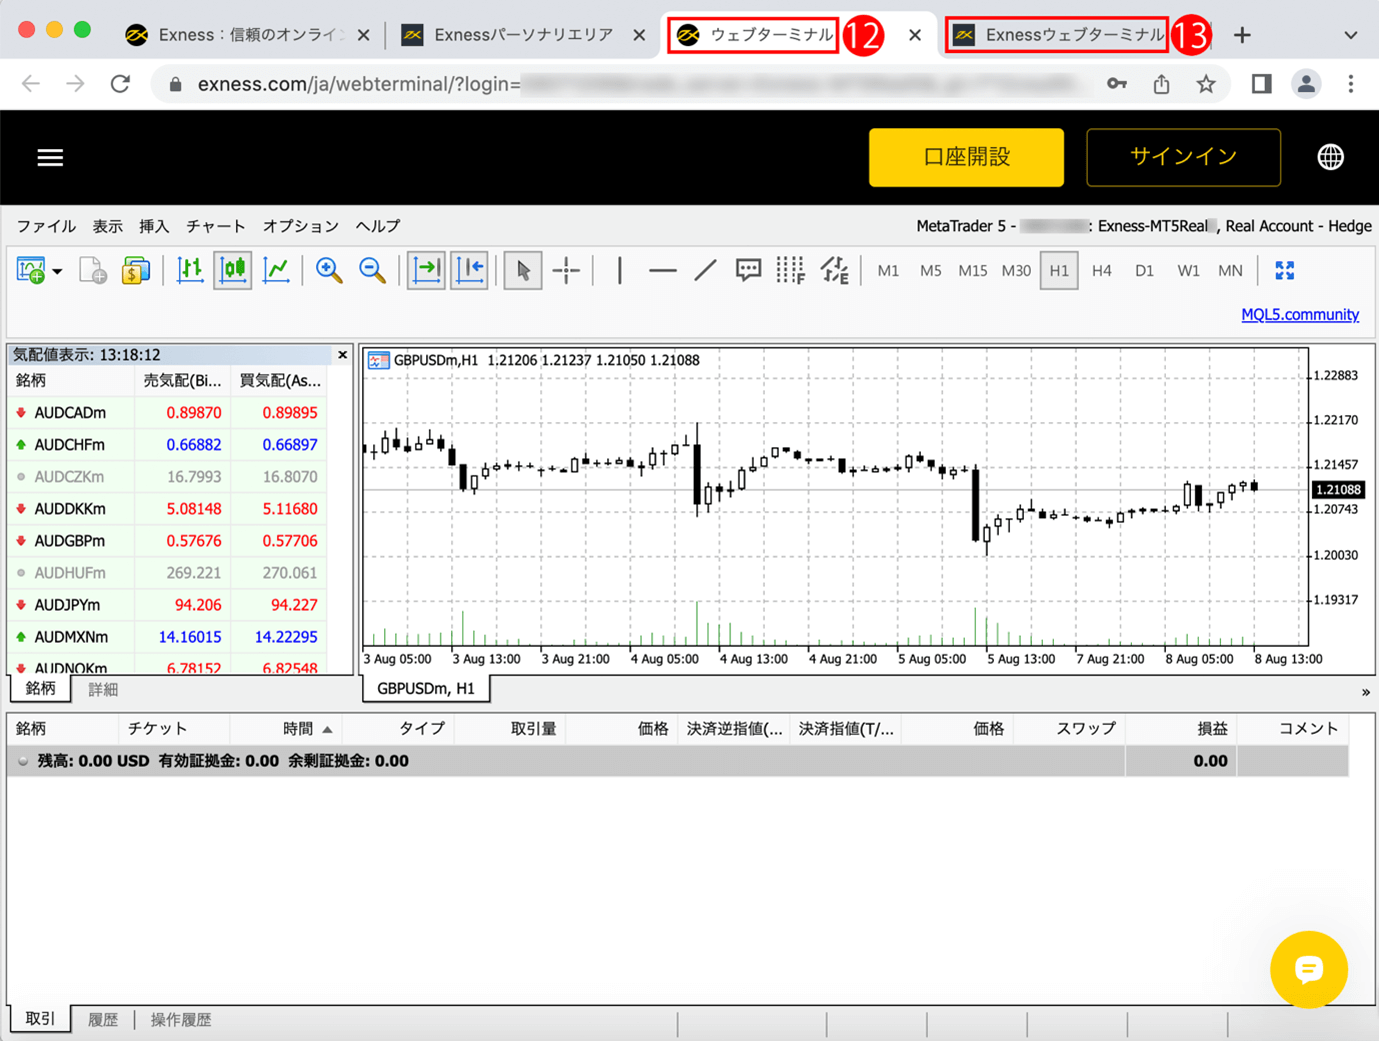
Task: Set timeframe to M30
Action: [x=1016, y=271]
